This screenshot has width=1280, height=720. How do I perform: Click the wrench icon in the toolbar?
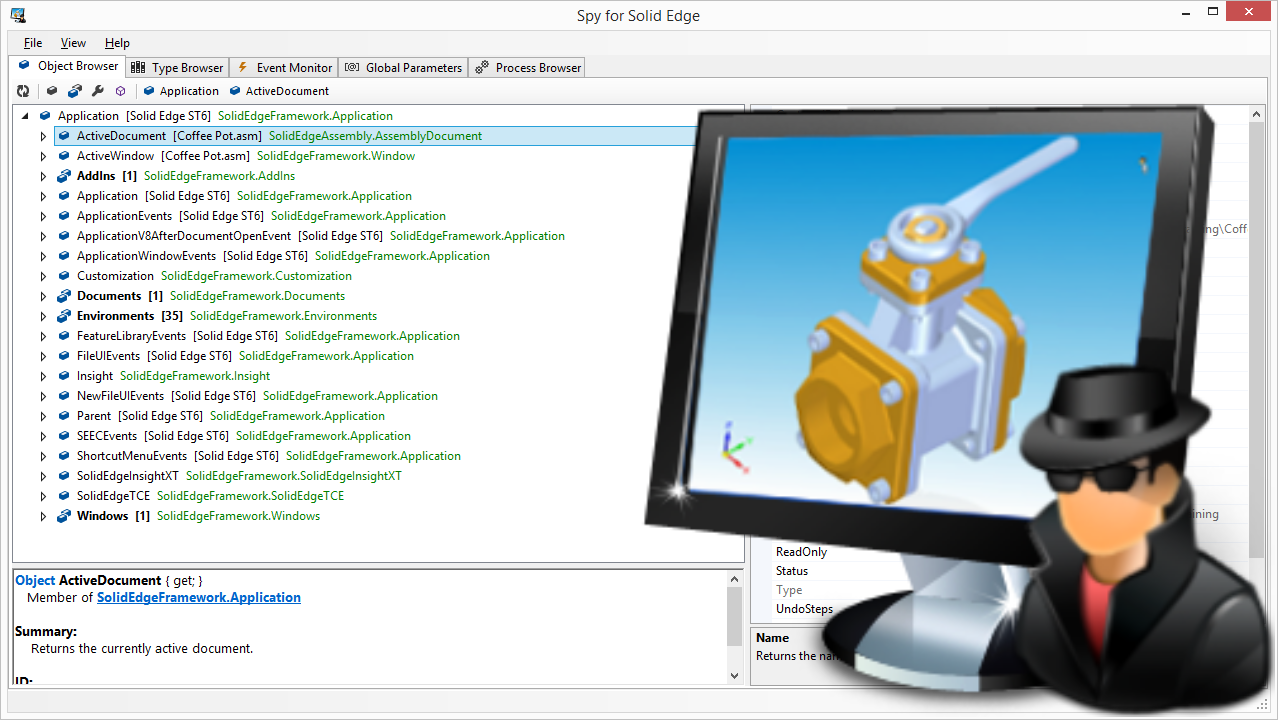pyautogui.click(x=98, y=91)
